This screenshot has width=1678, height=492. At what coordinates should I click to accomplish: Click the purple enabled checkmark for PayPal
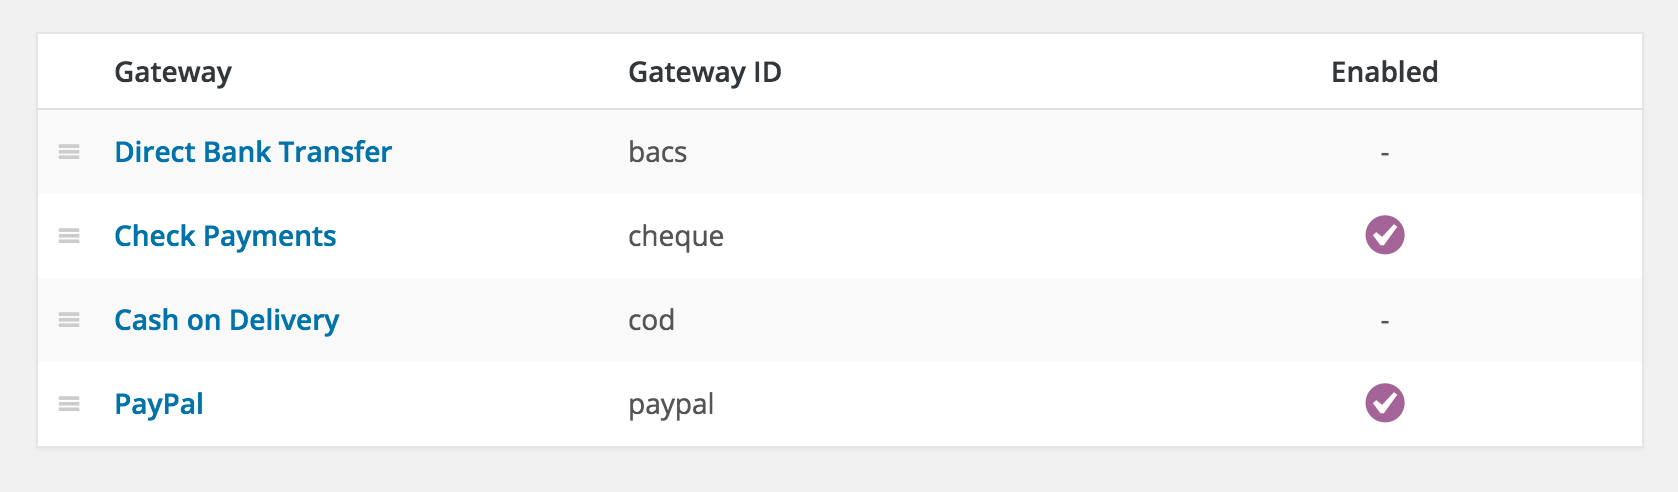[x=1384, y=403]
